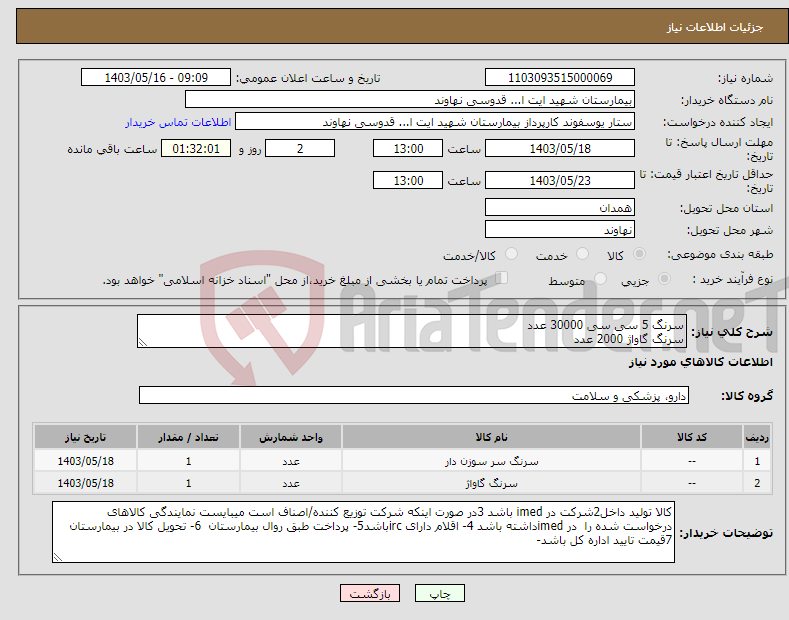This screenshot has height=620, width=789.
Task: Select the متوسط purchase type radio
Action: (600, 278)
